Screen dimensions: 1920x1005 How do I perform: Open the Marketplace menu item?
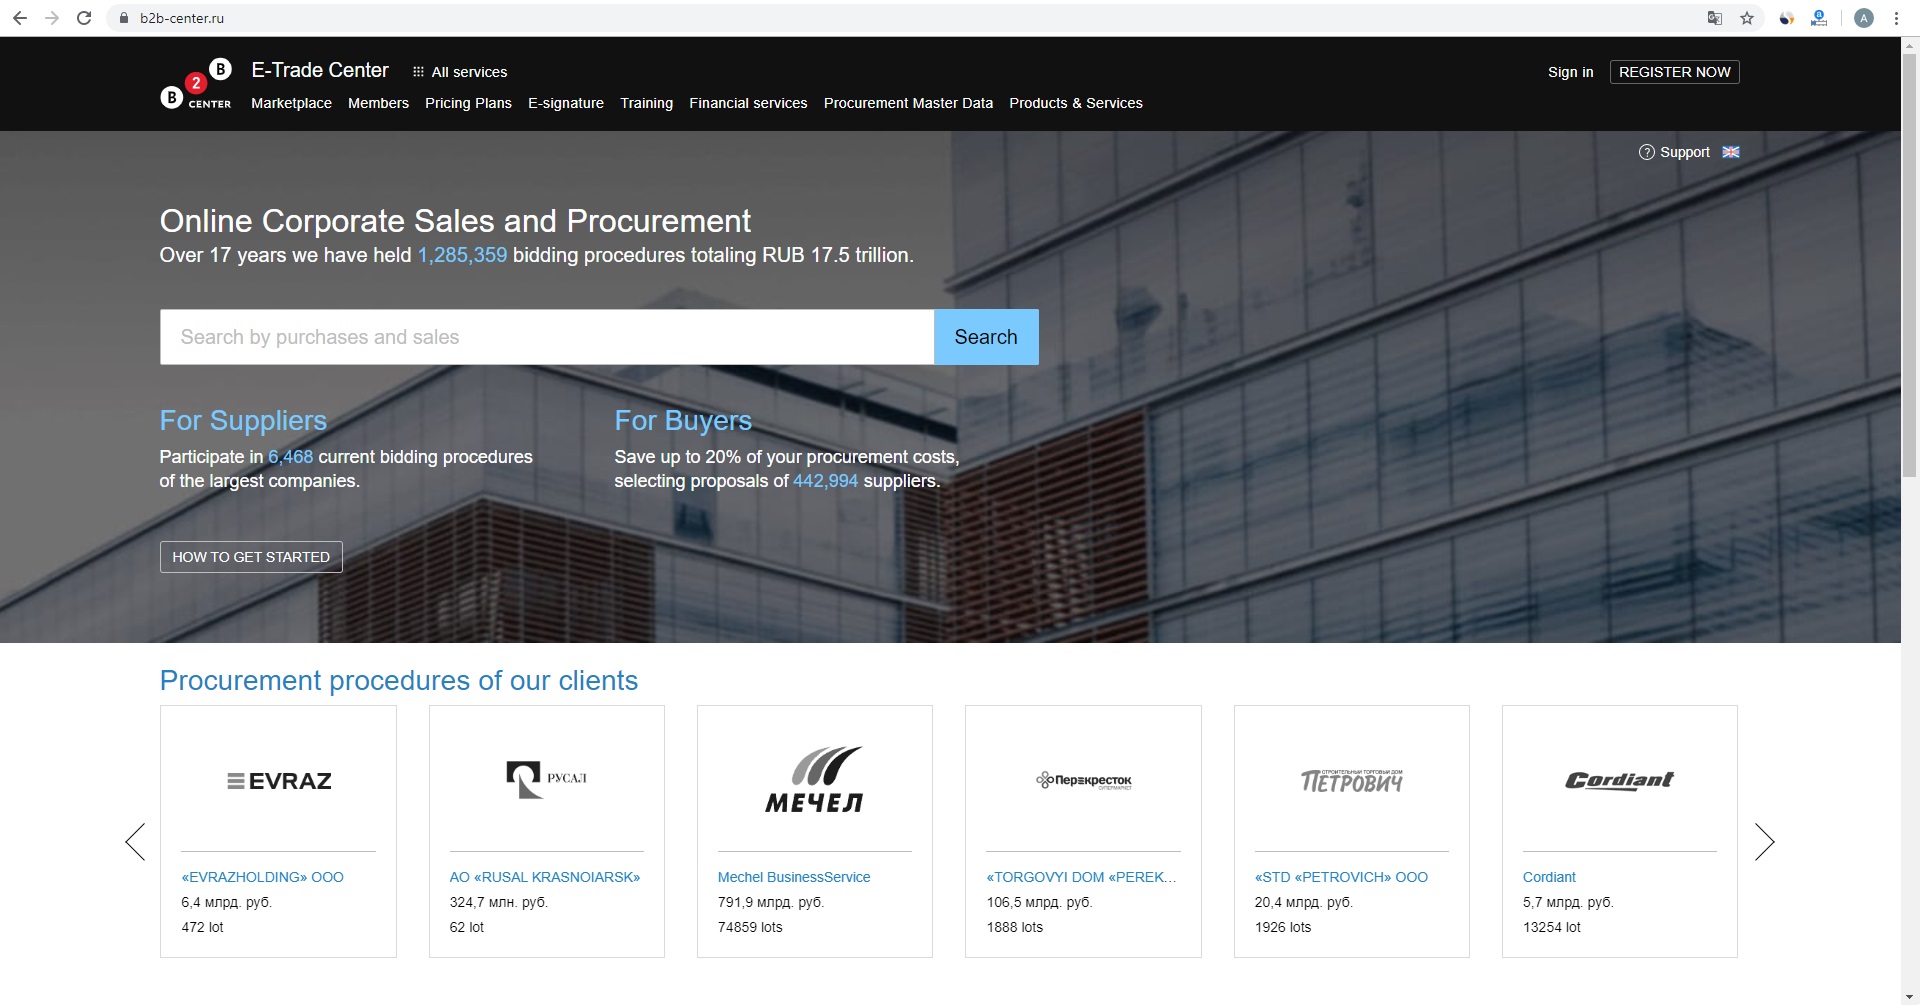click(291, 103)
